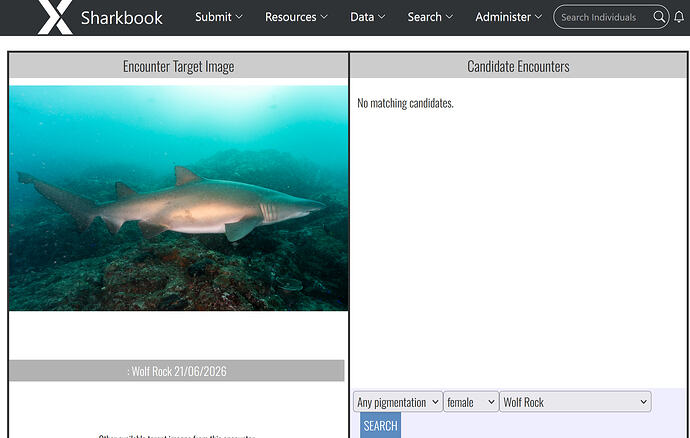Open the Administer menu

click(508, 17)
